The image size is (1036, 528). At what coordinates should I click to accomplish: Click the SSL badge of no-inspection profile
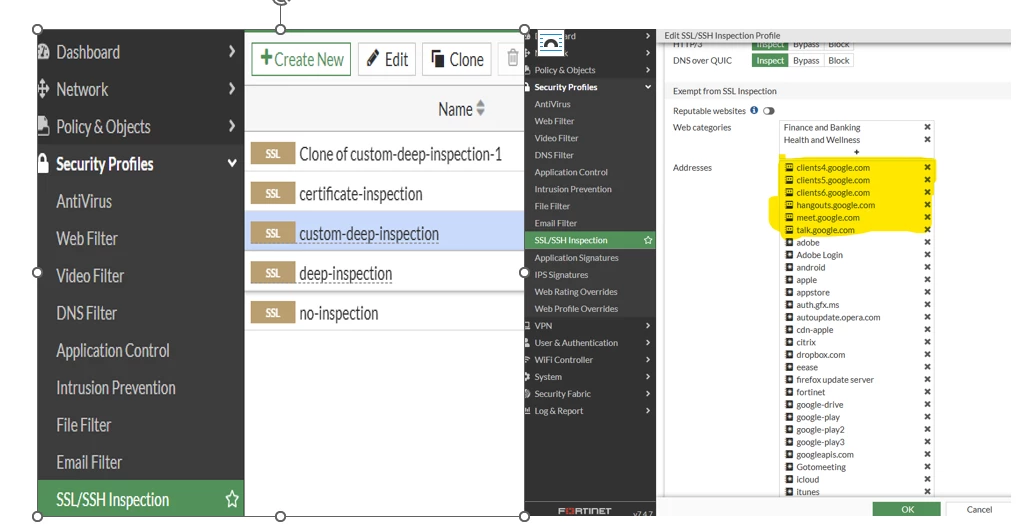[273, 313]
